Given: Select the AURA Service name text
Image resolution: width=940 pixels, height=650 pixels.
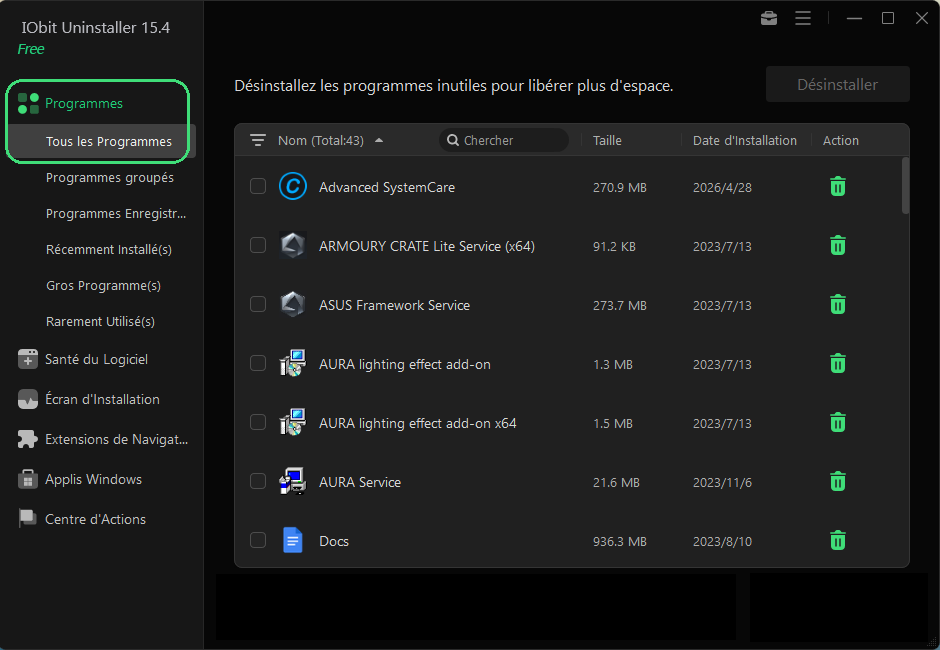Looking at the screenshot, I should pyautogui.click(x=360, y=482).
